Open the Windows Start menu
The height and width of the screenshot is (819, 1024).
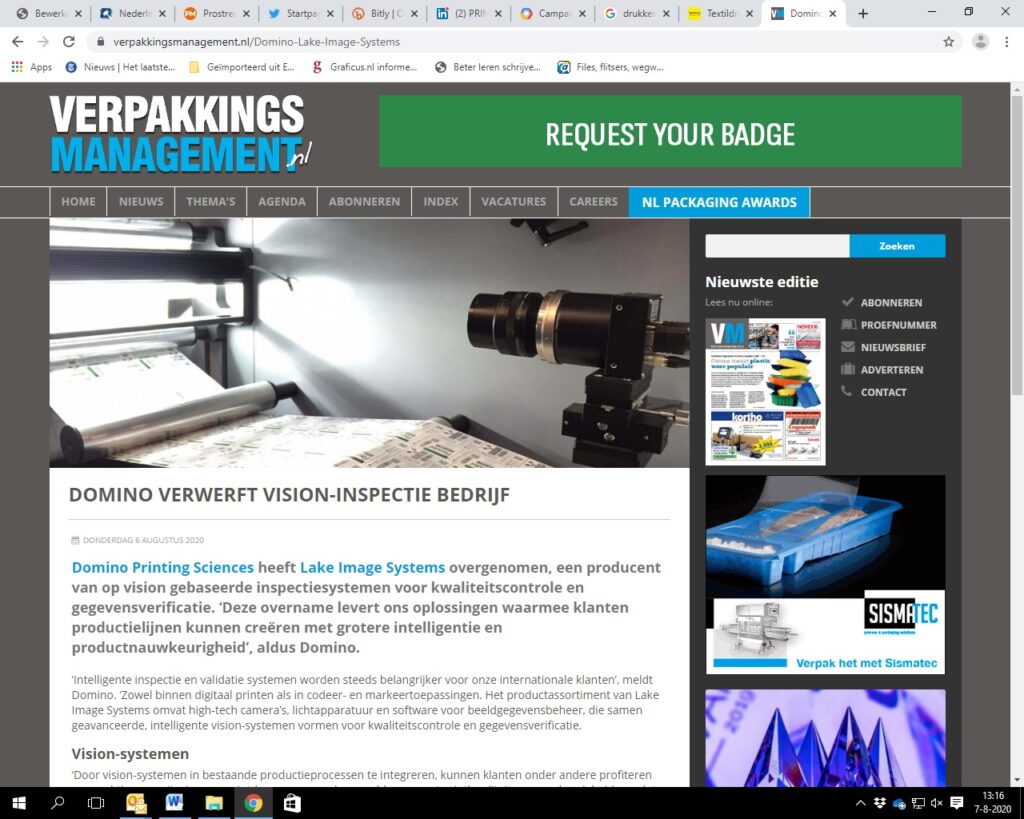(19, 803)
